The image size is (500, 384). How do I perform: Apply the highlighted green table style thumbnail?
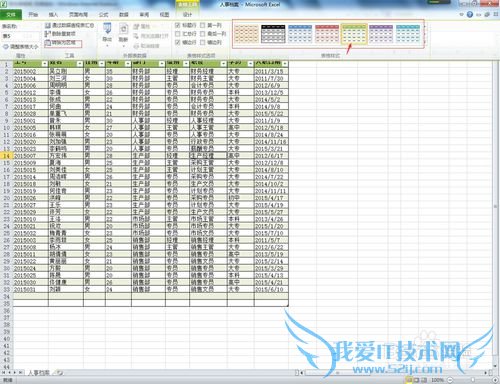354,34
